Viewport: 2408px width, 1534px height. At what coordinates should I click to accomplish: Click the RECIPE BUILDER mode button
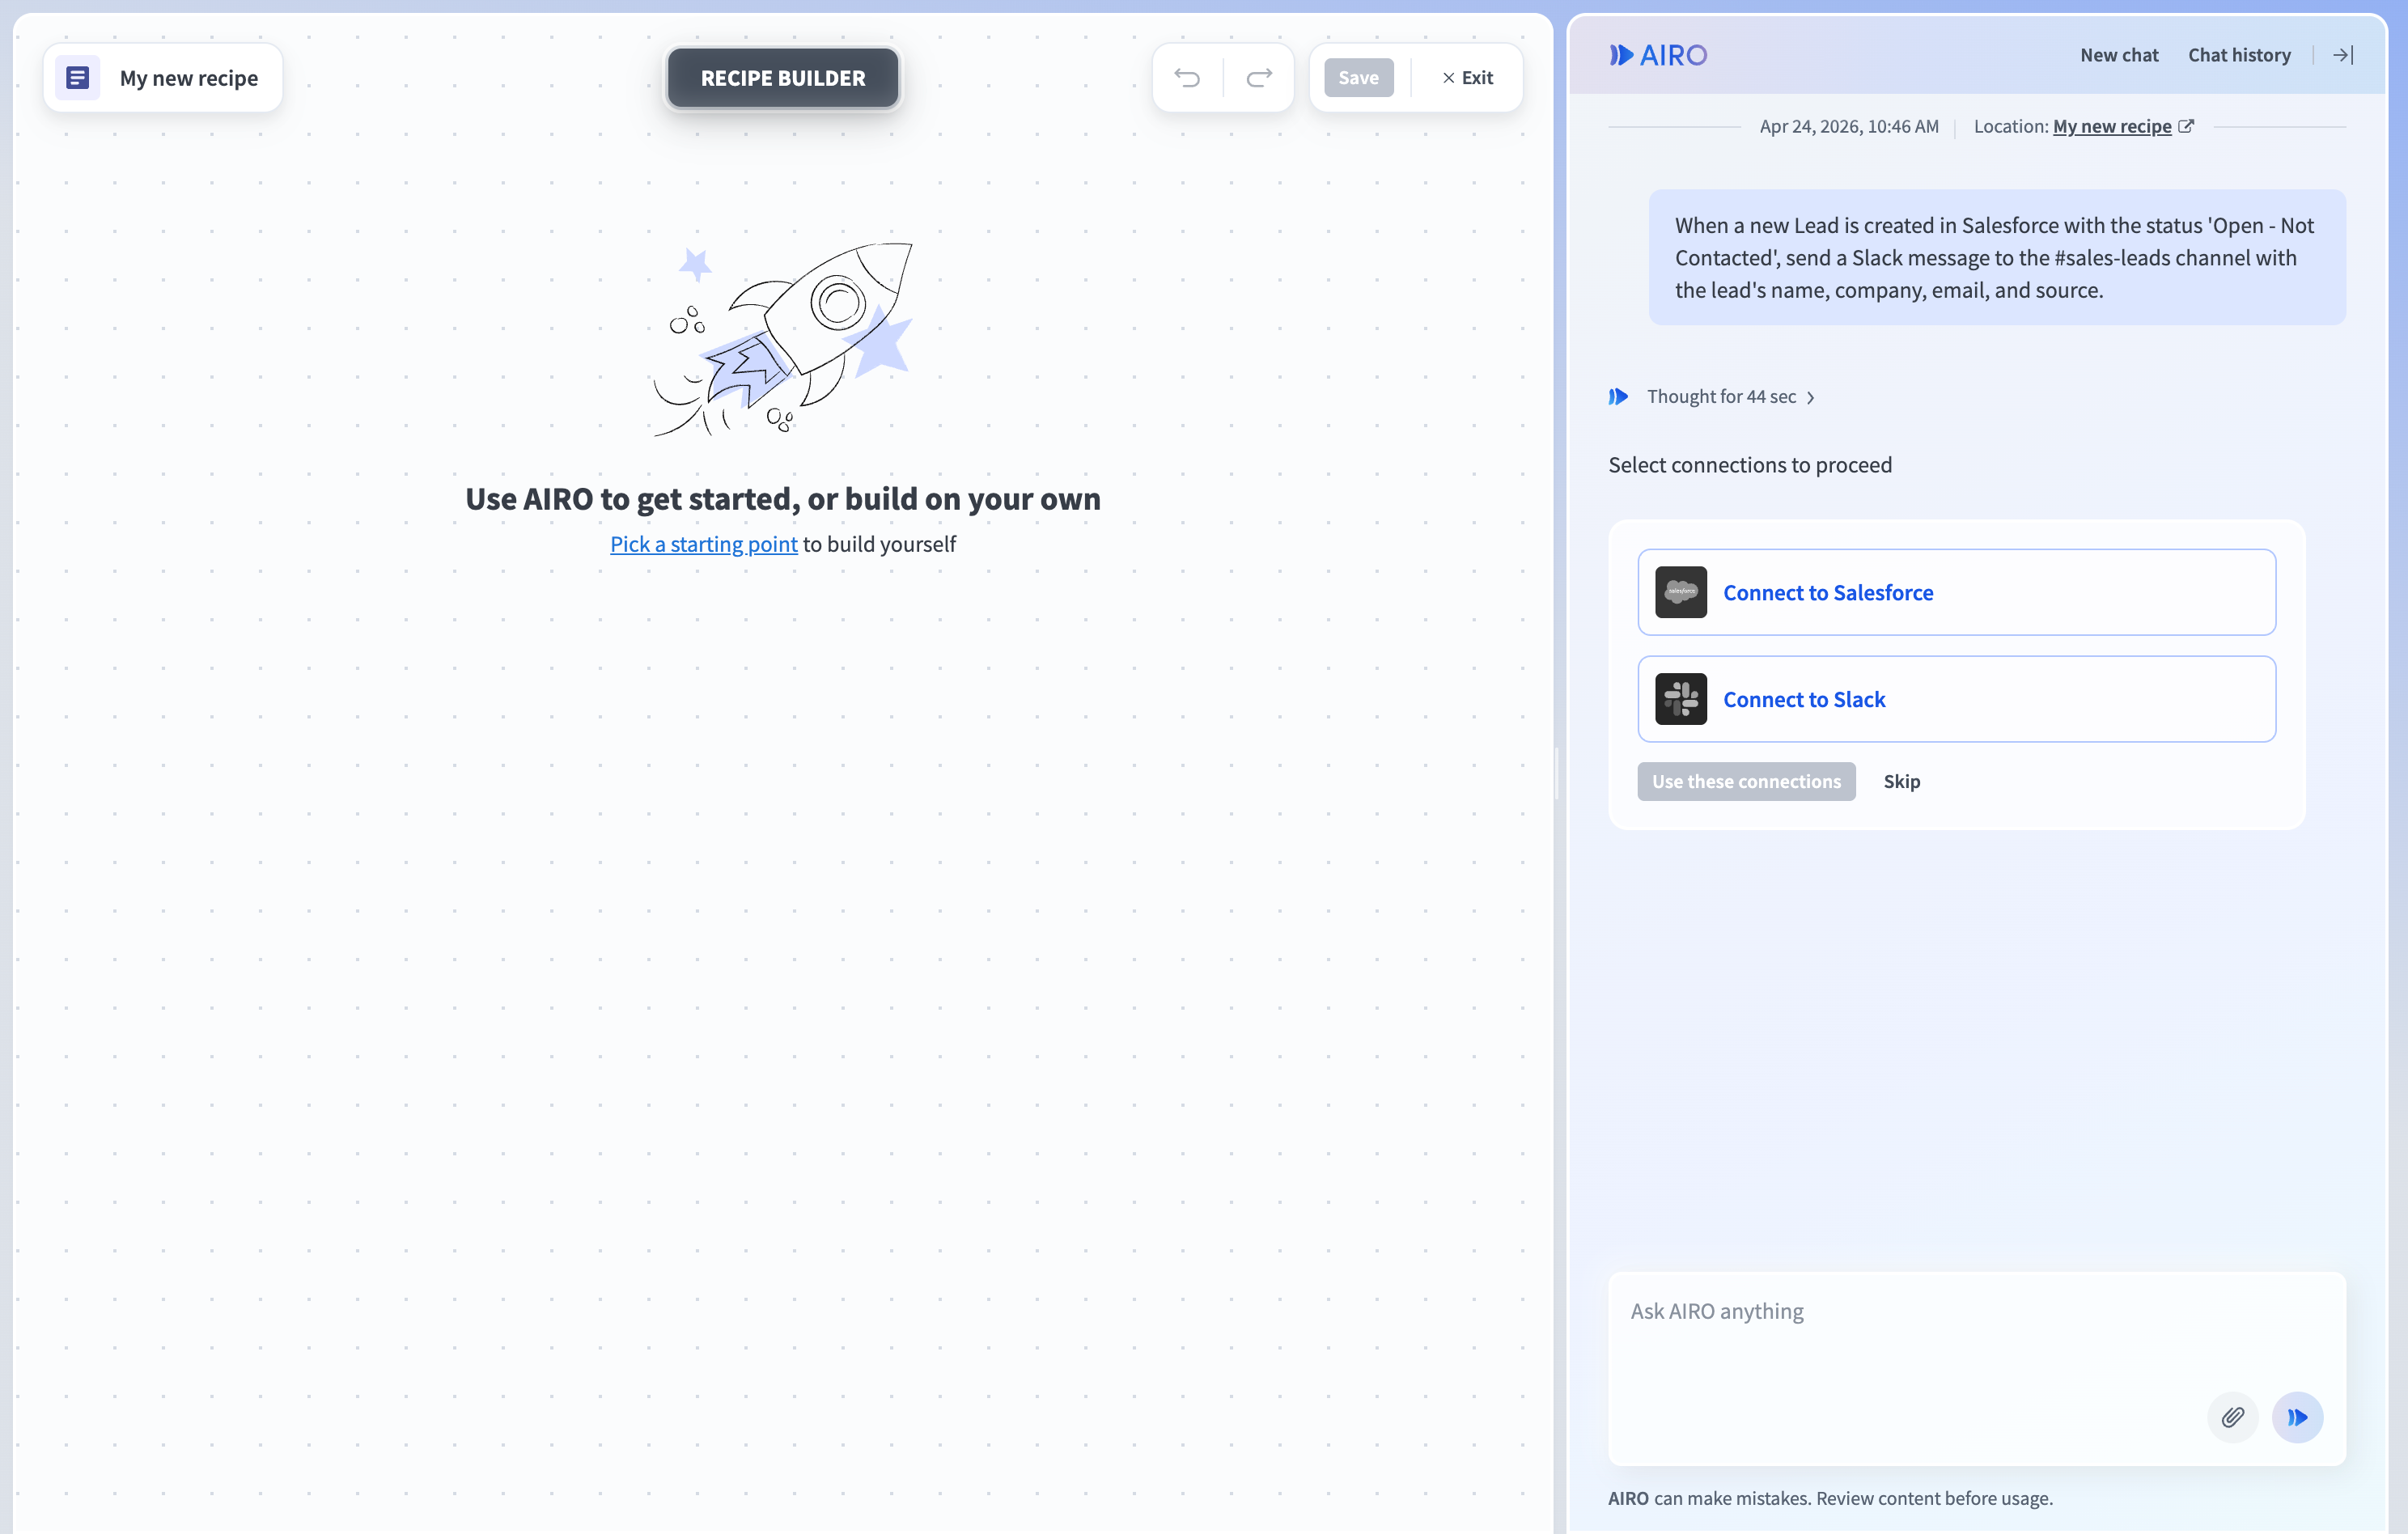783,78
